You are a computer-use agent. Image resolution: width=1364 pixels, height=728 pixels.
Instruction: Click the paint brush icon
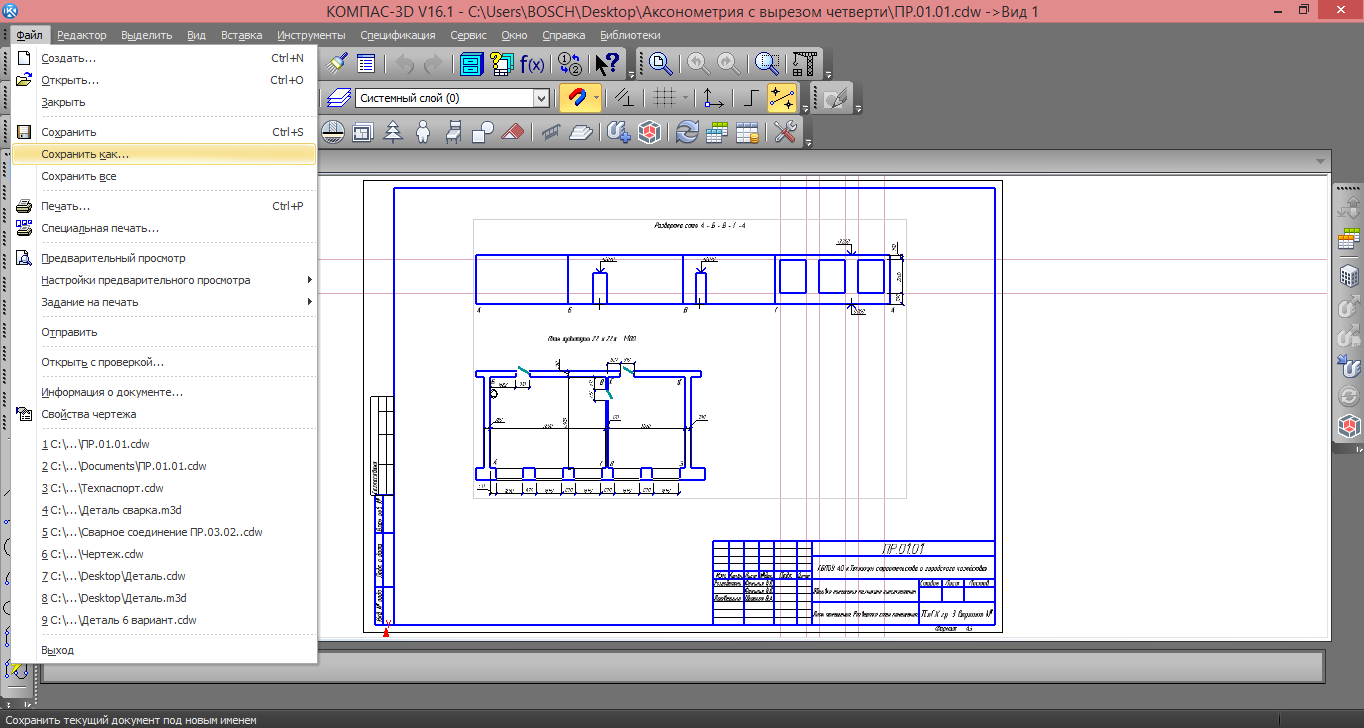(338, 65)
